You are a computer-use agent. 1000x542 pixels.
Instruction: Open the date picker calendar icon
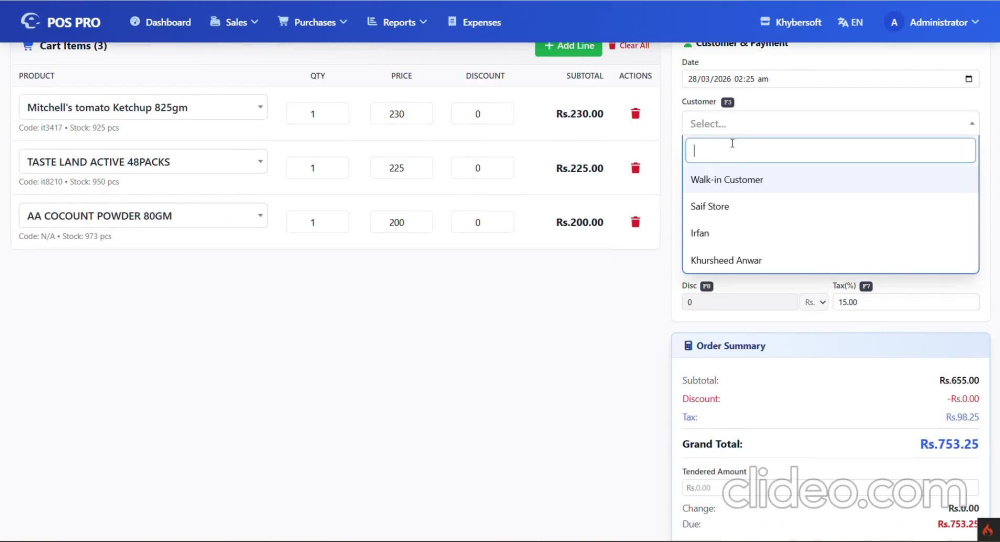tap(968, 79)
